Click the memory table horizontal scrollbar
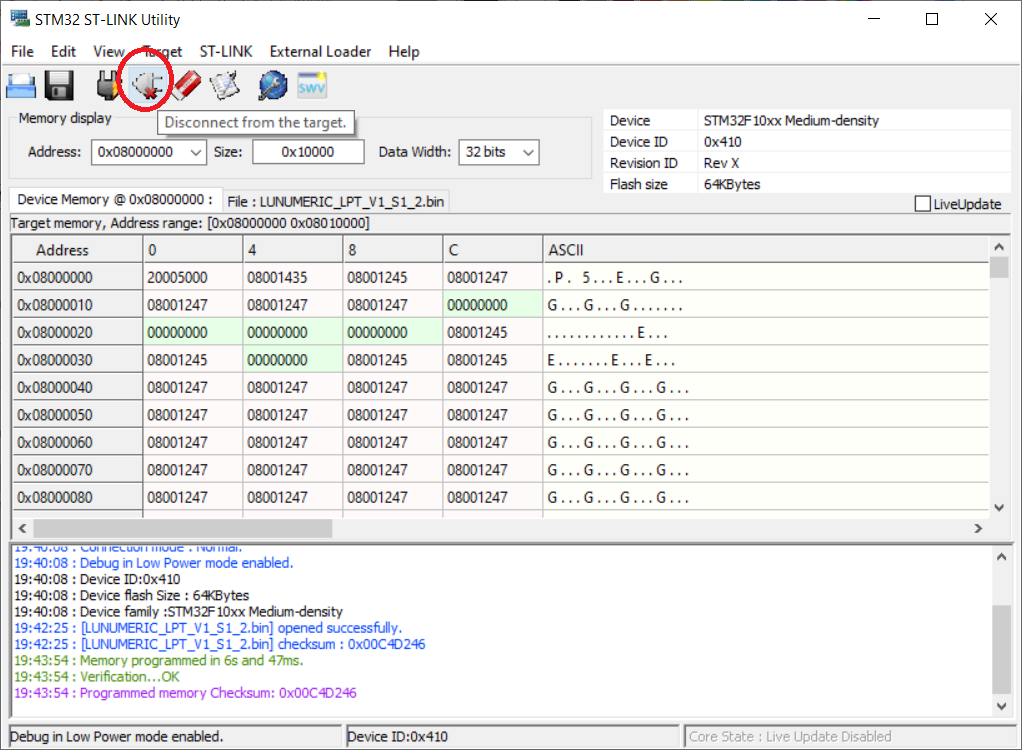The image size is (1022, 750). click(x=183, y=527)
